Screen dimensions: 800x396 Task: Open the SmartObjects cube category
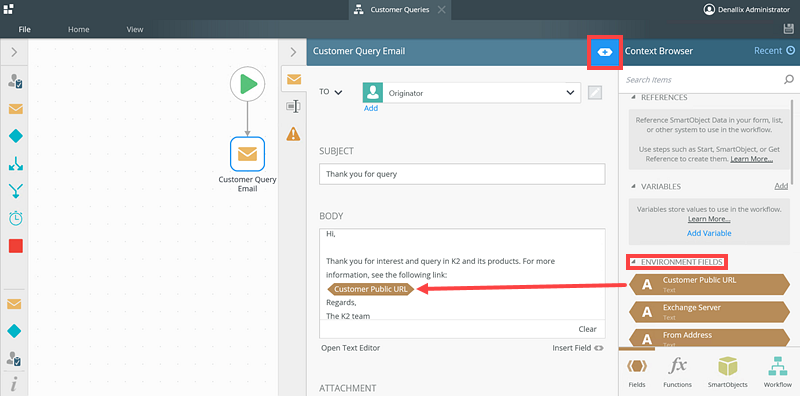728,372
